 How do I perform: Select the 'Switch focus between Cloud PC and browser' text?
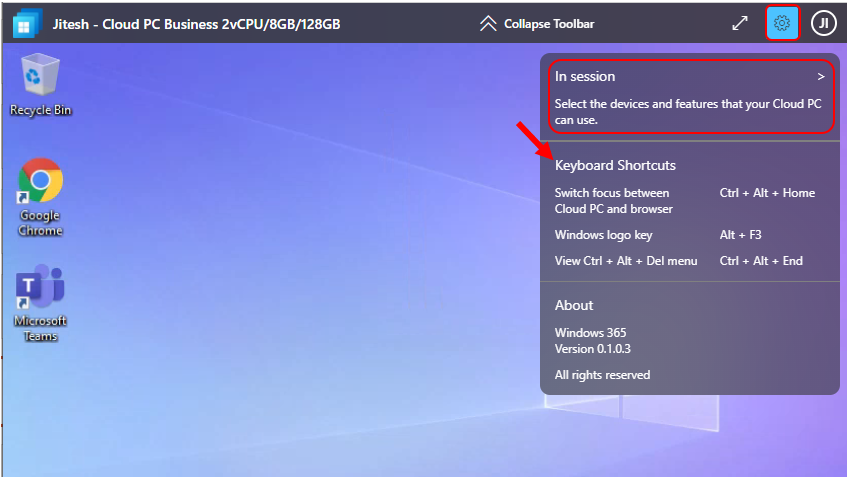pyautogui.click(x=613, y=201)
